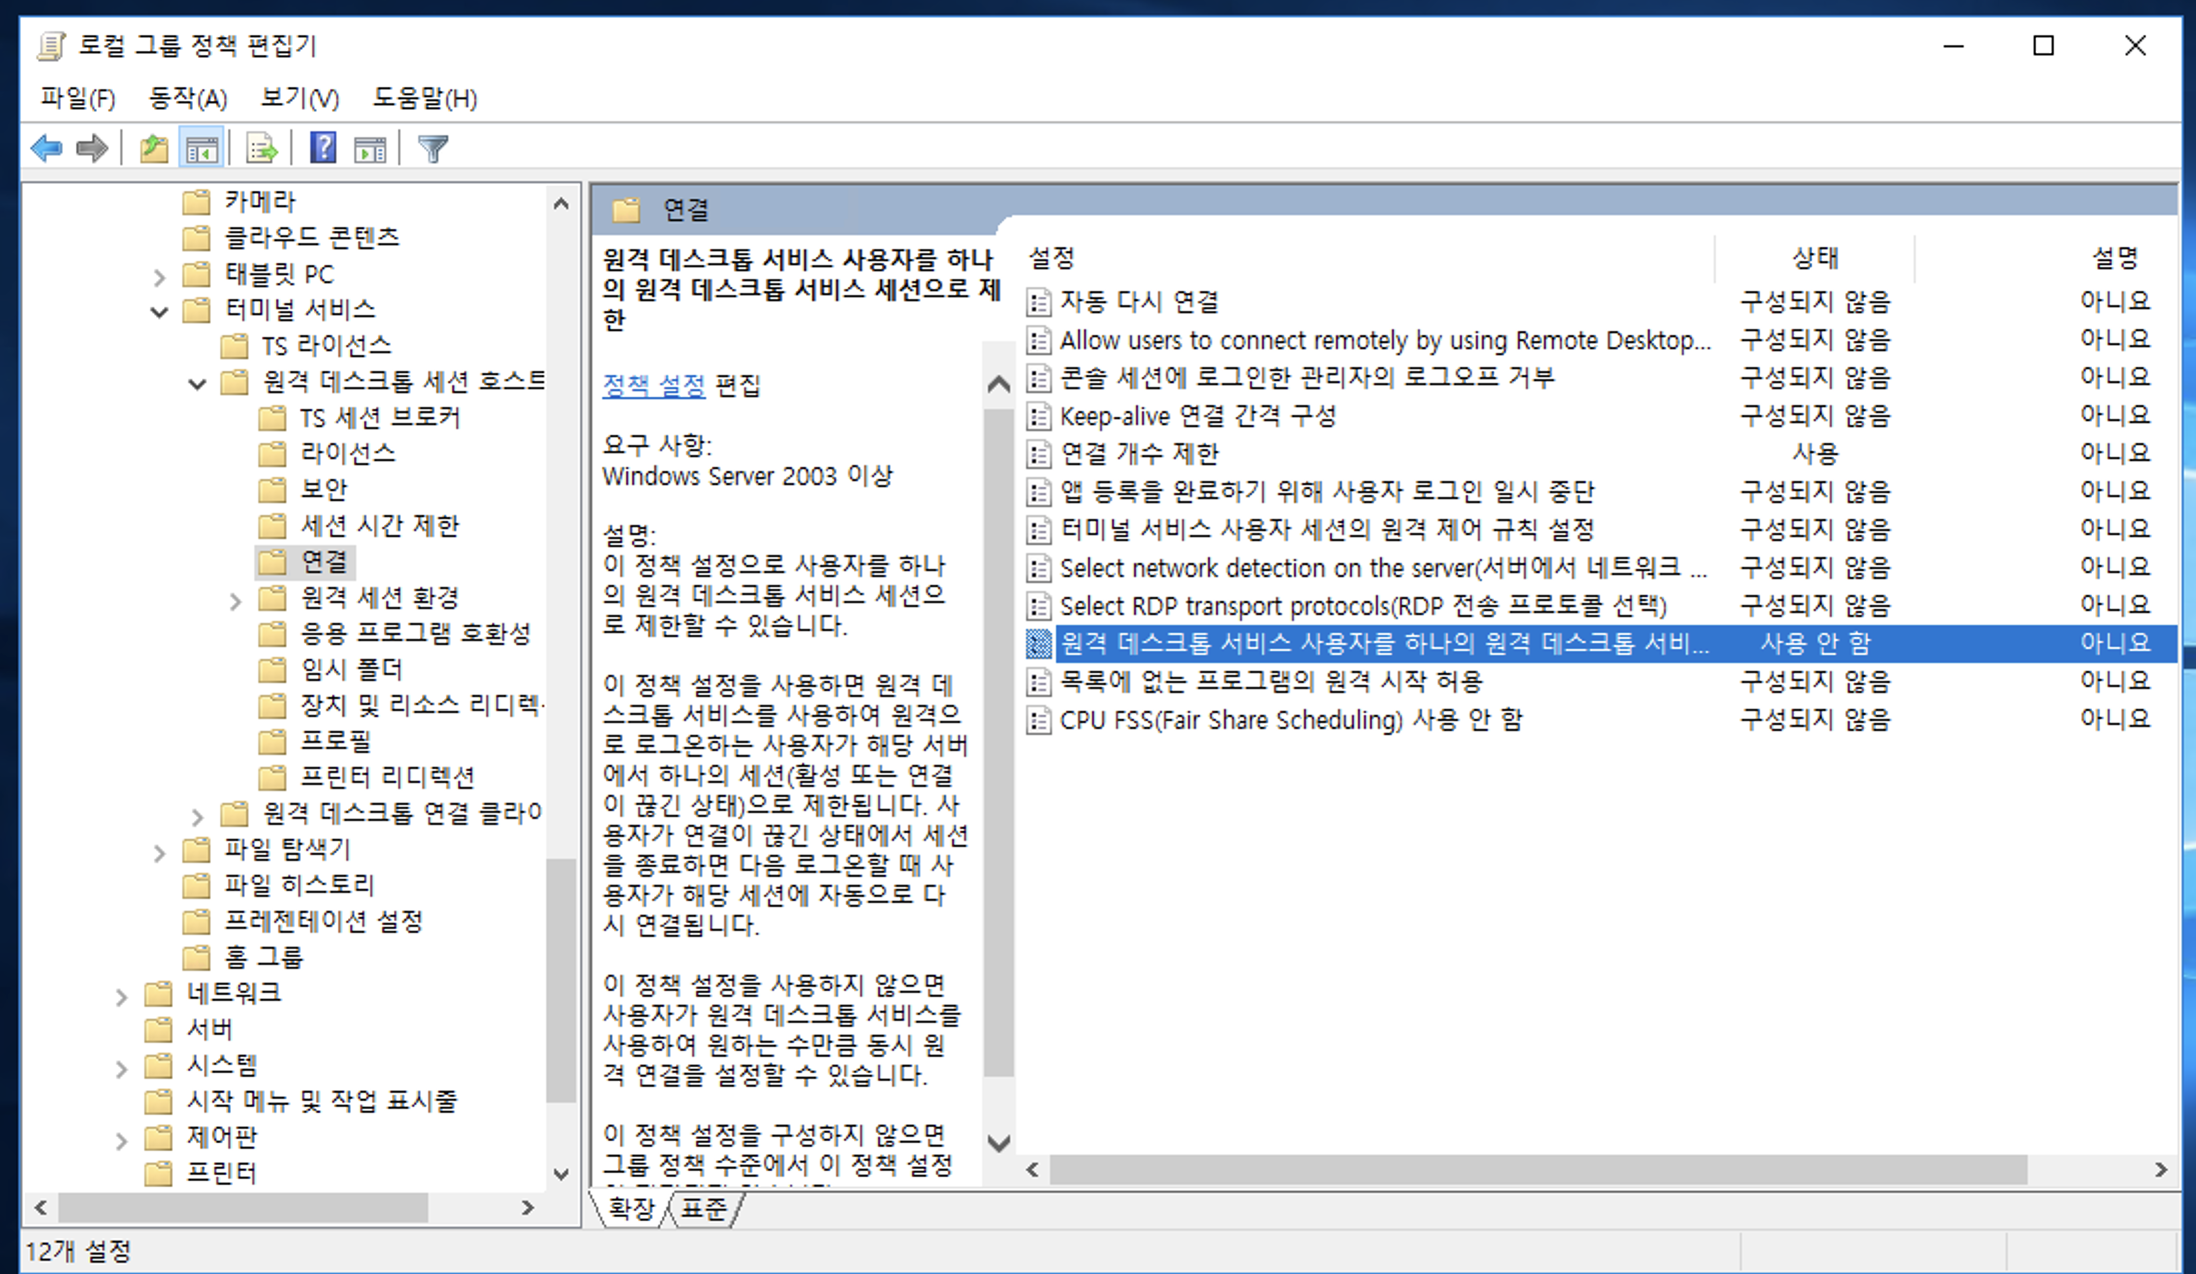2196x1274 pixels.
Task: Click the Back arrow toolbar icon
Action: (46, 149)
